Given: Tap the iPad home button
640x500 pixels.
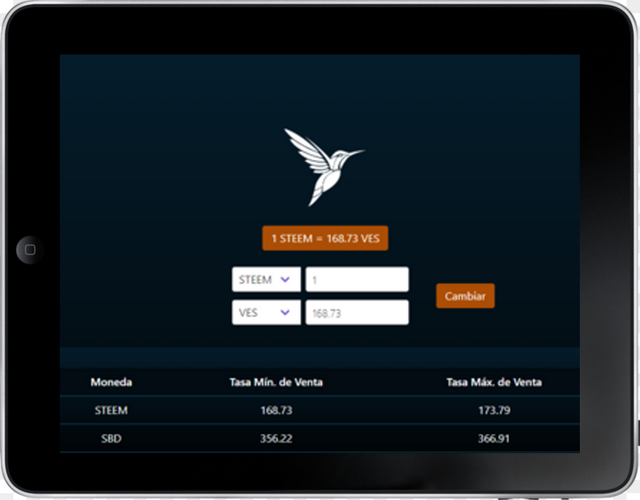Looking at the screenshot, I should (x=30, y=250).
